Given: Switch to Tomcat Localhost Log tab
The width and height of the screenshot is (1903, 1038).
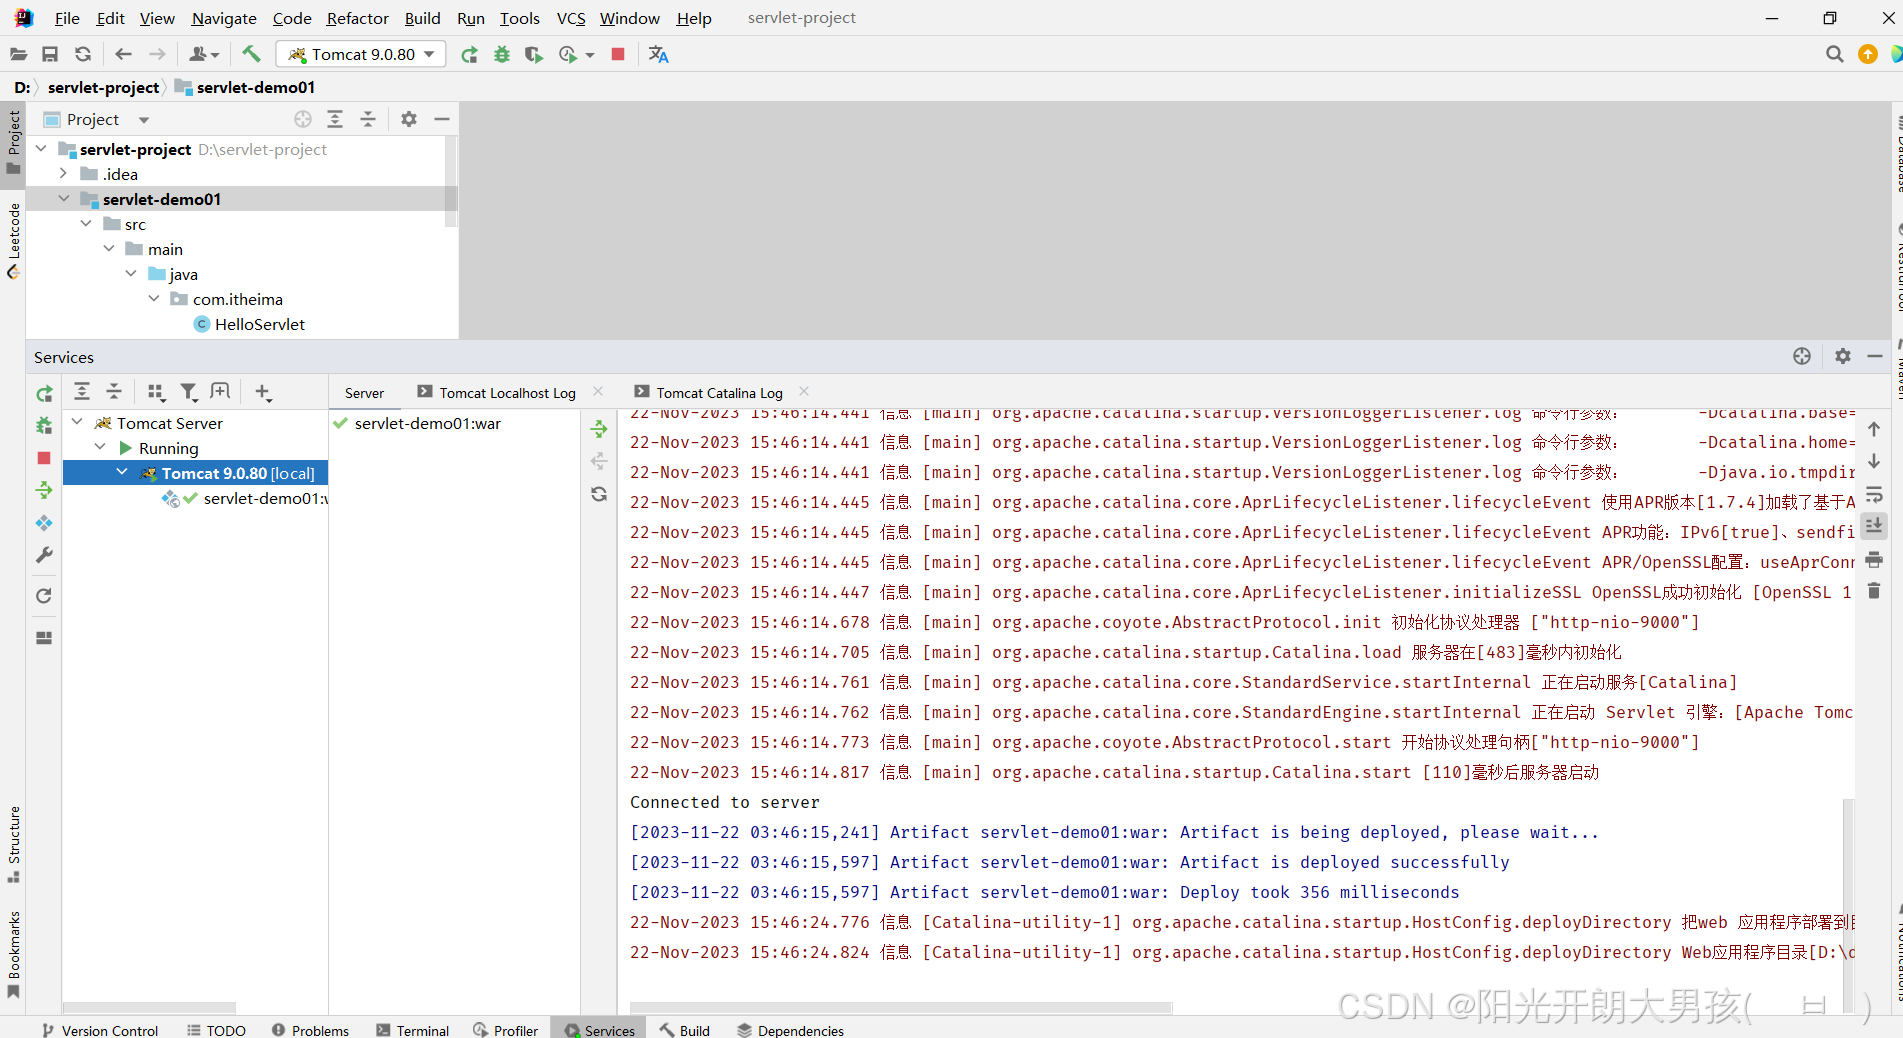Looking at the screenshot, I should pos(497,393).
